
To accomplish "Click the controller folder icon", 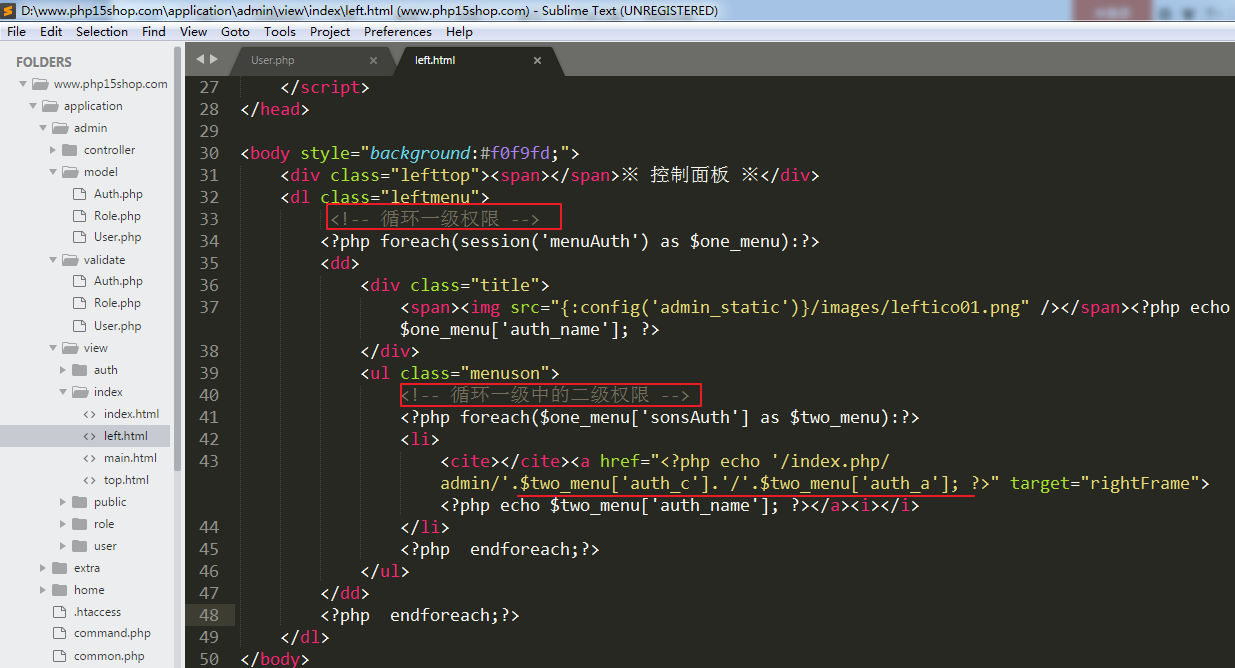I will (x=70, y=150).
